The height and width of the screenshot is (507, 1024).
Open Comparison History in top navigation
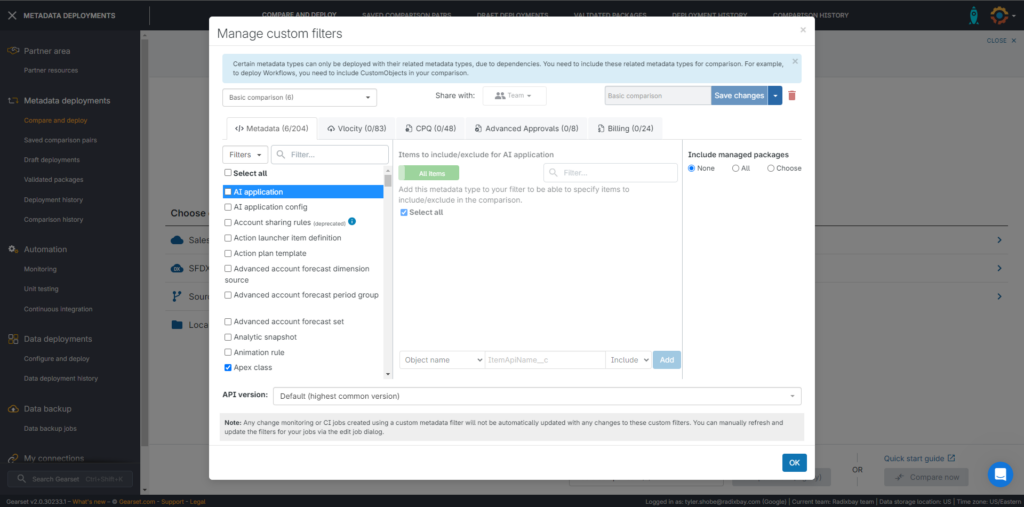[810, 15]
